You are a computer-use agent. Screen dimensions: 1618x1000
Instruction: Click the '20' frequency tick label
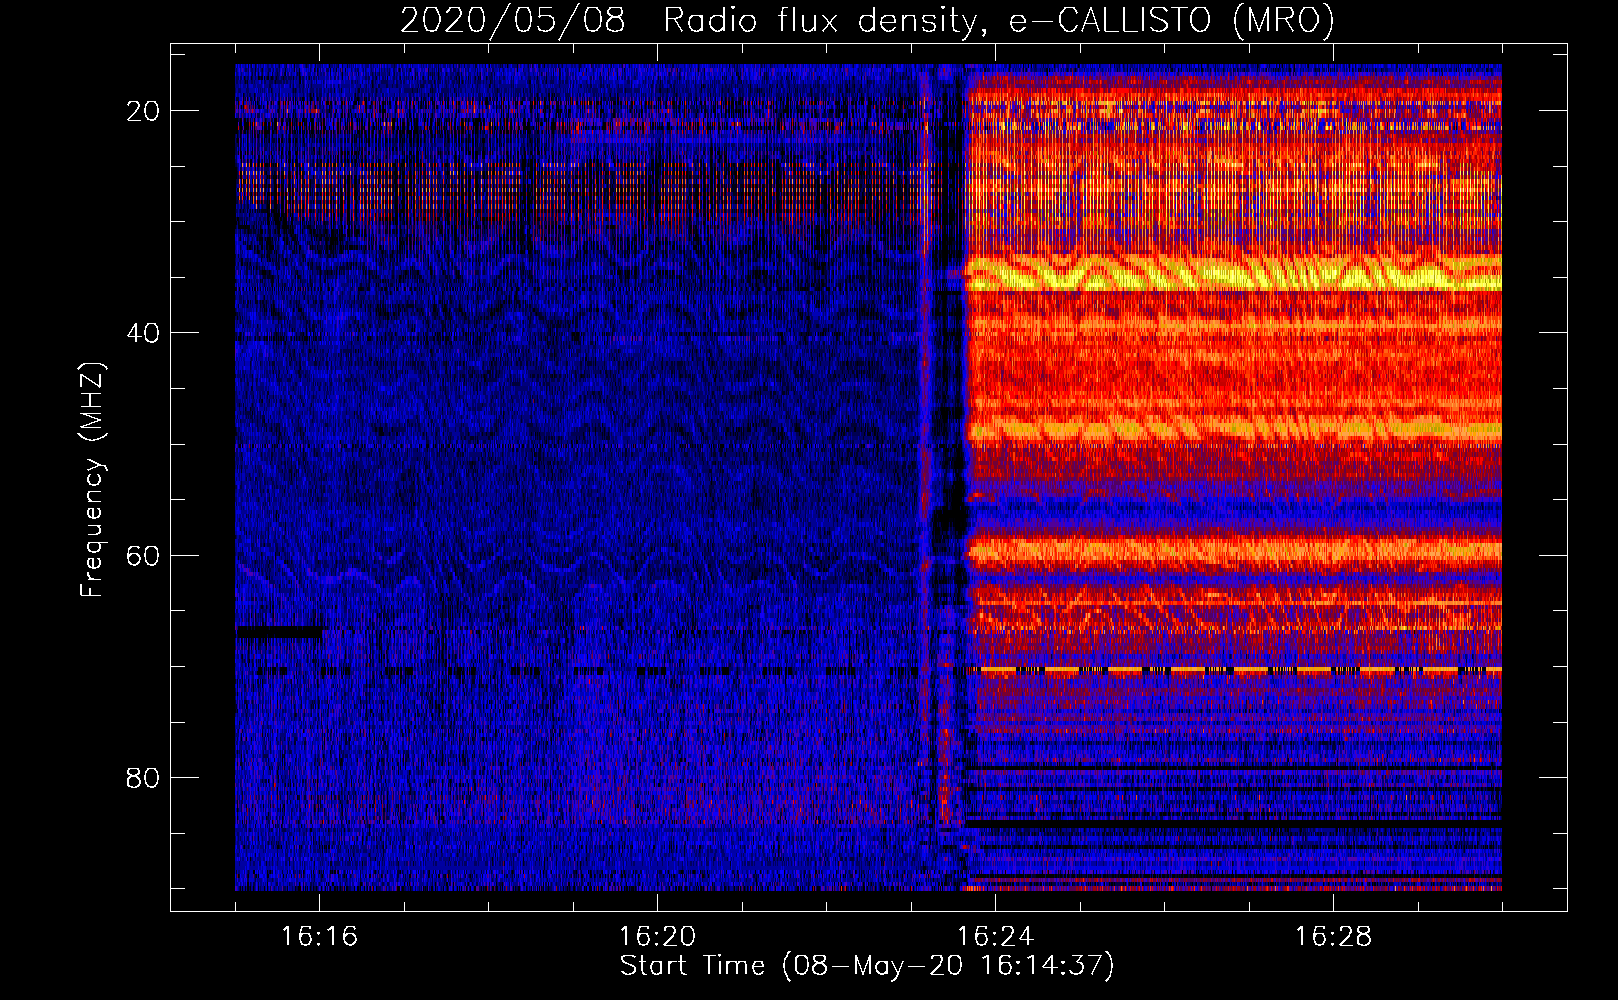pos(144,111)
